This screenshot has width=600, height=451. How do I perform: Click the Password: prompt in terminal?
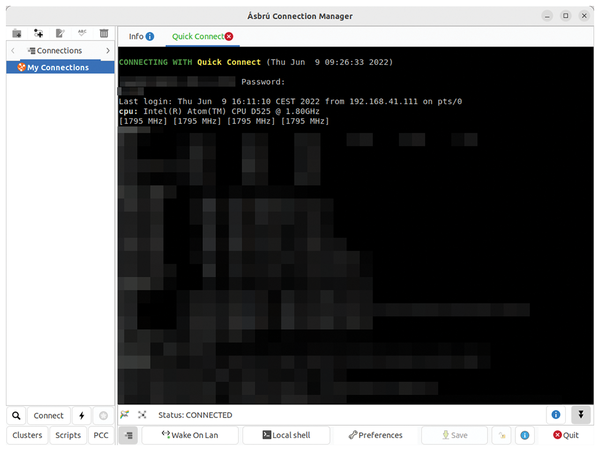click(x=263, y=82)
